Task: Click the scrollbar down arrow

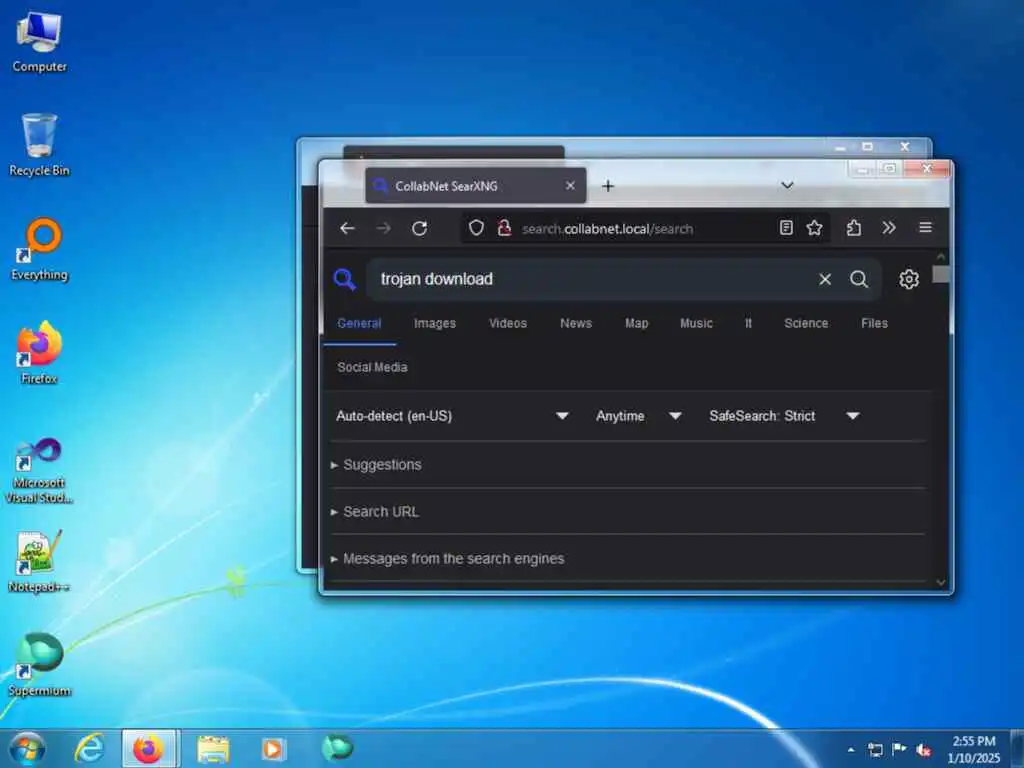Action: 940,582
